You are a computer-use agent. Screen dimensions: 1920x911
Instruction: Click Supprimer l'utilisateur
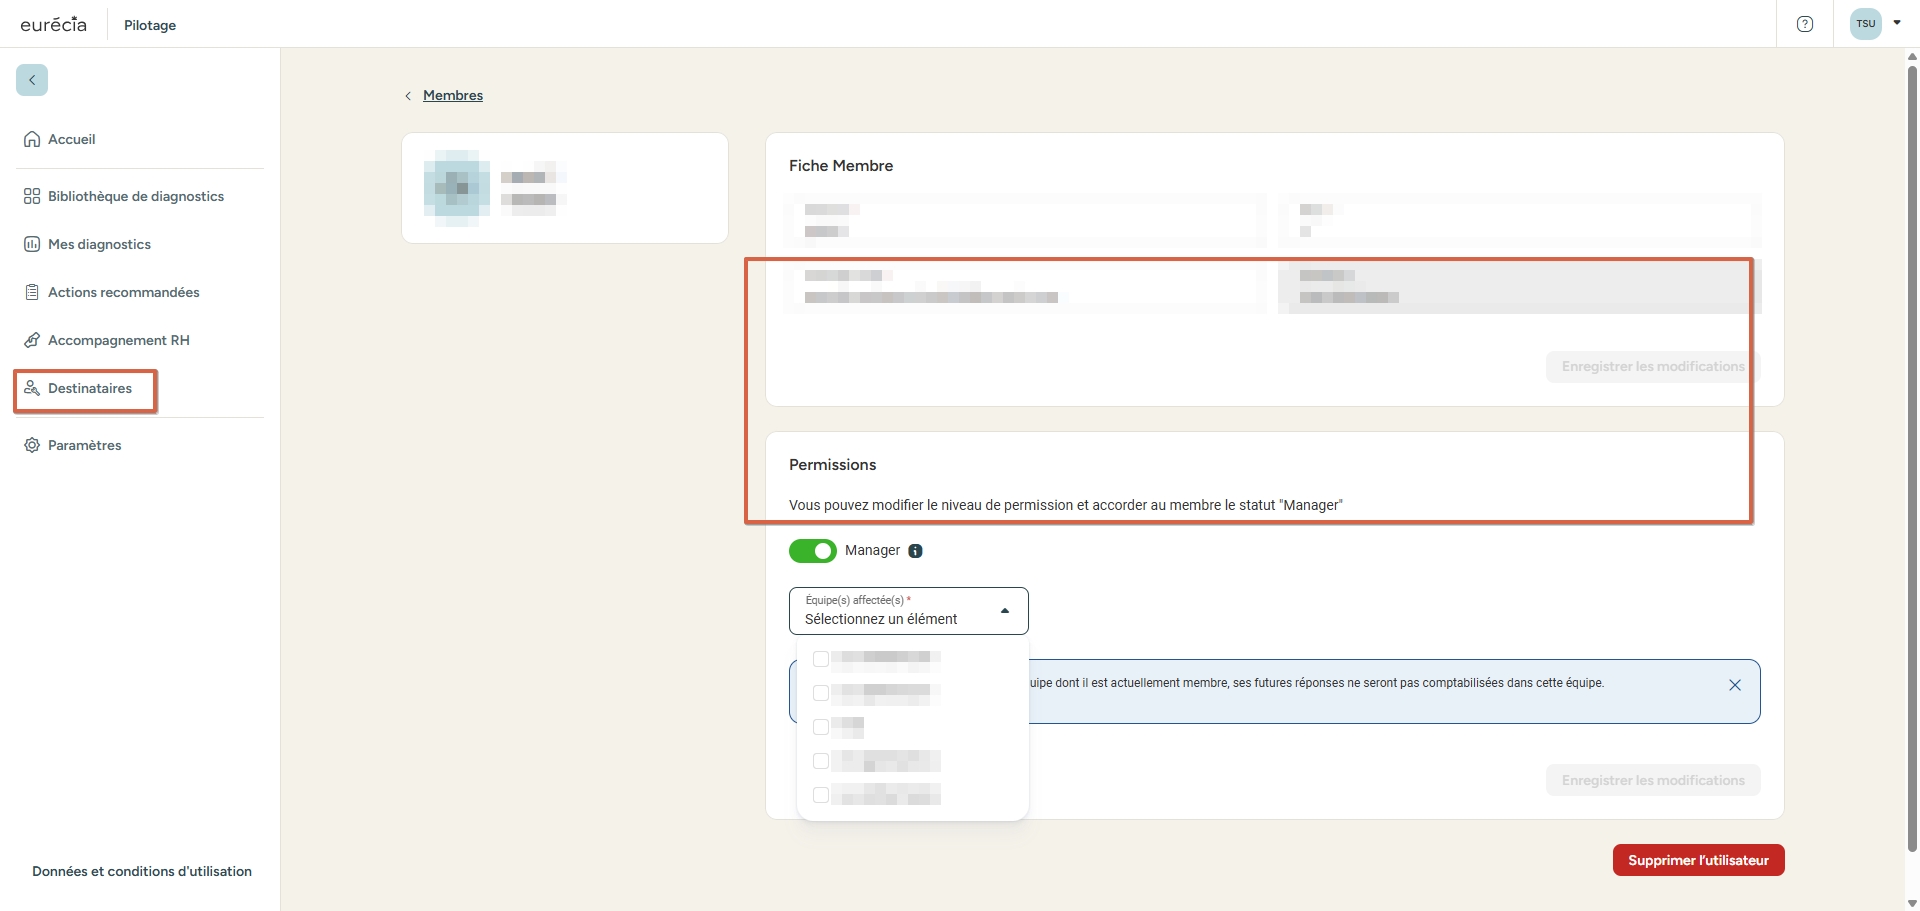pyautogui.click(x=1697, y=859)
